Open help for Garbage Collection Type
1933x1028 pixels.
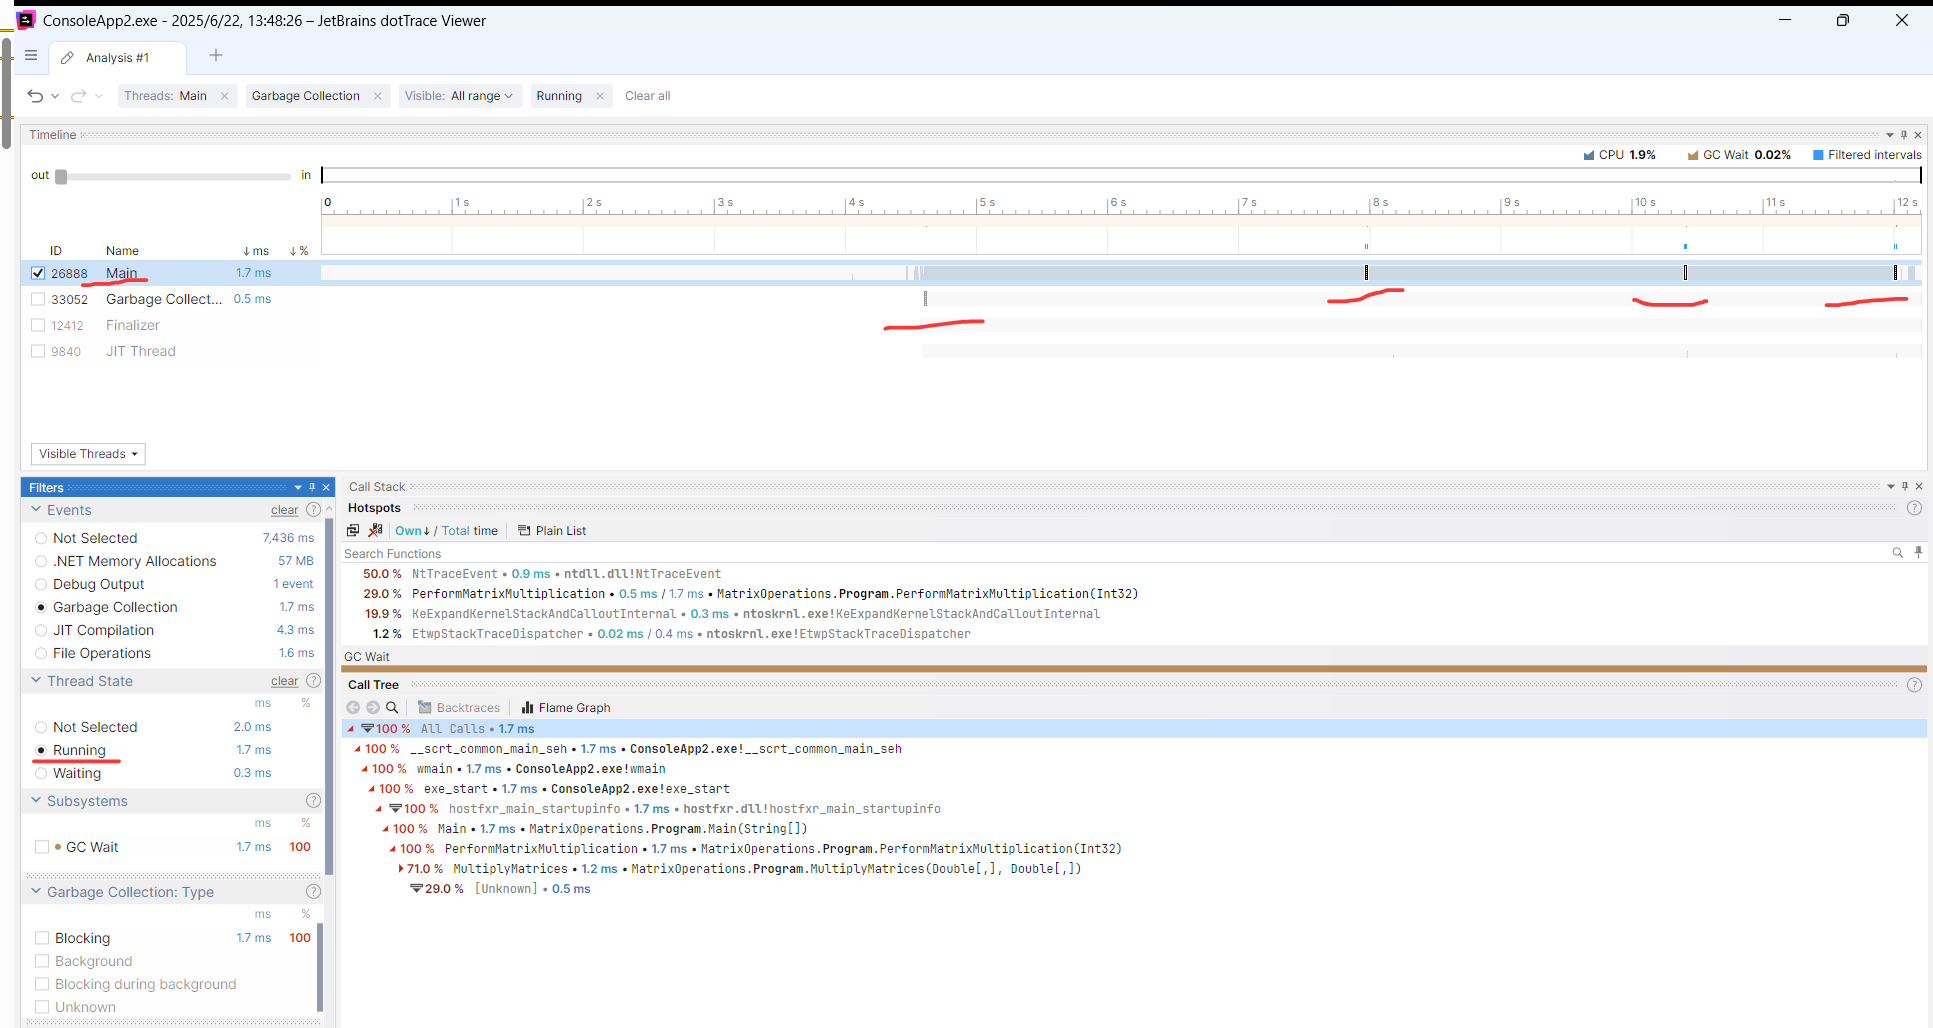[313, 892]
